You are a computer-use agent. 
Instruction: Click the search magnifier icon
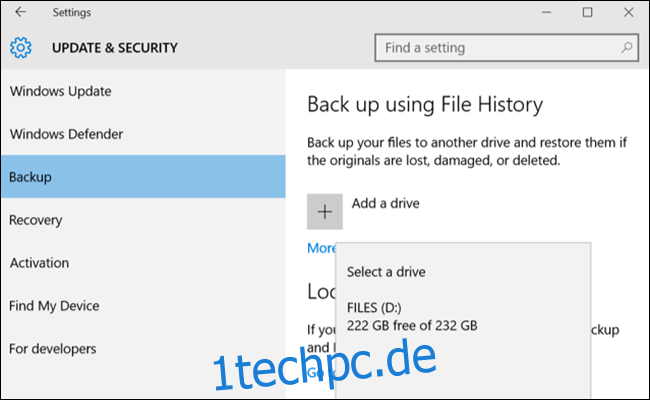click(x=626, y=47)
